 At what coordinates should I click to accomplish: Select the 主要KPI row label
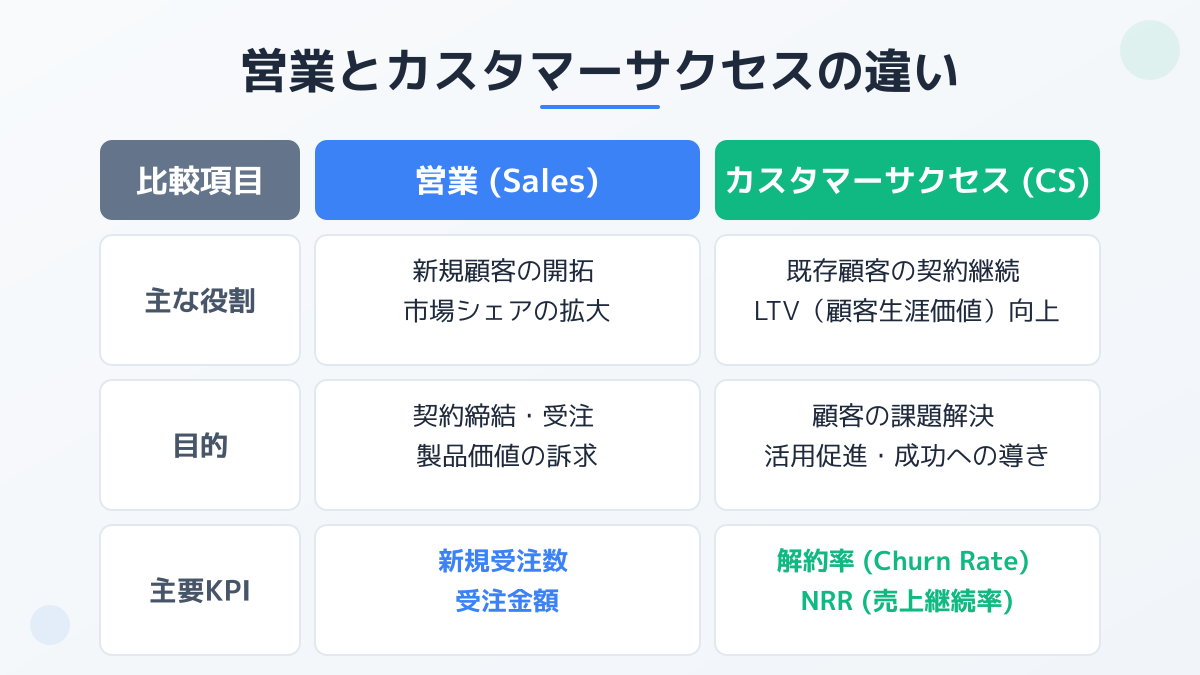(x=200, y=590)
